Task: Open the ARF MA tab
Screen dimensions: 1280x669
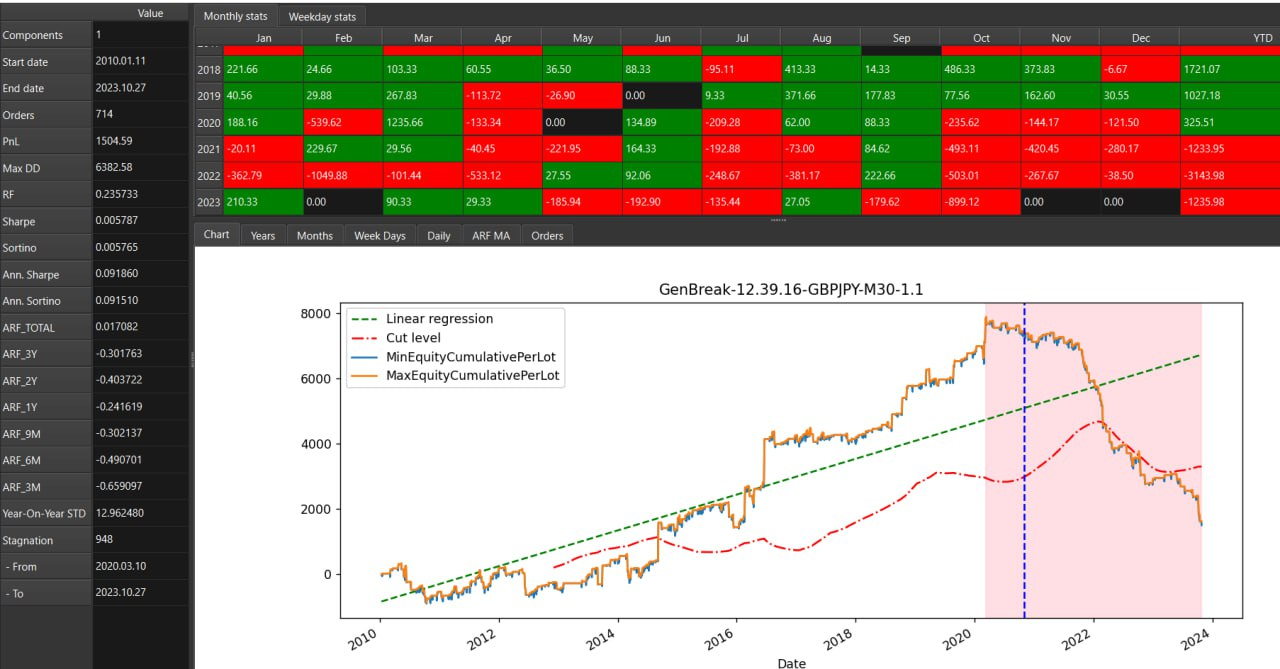Action: [490, 235]
